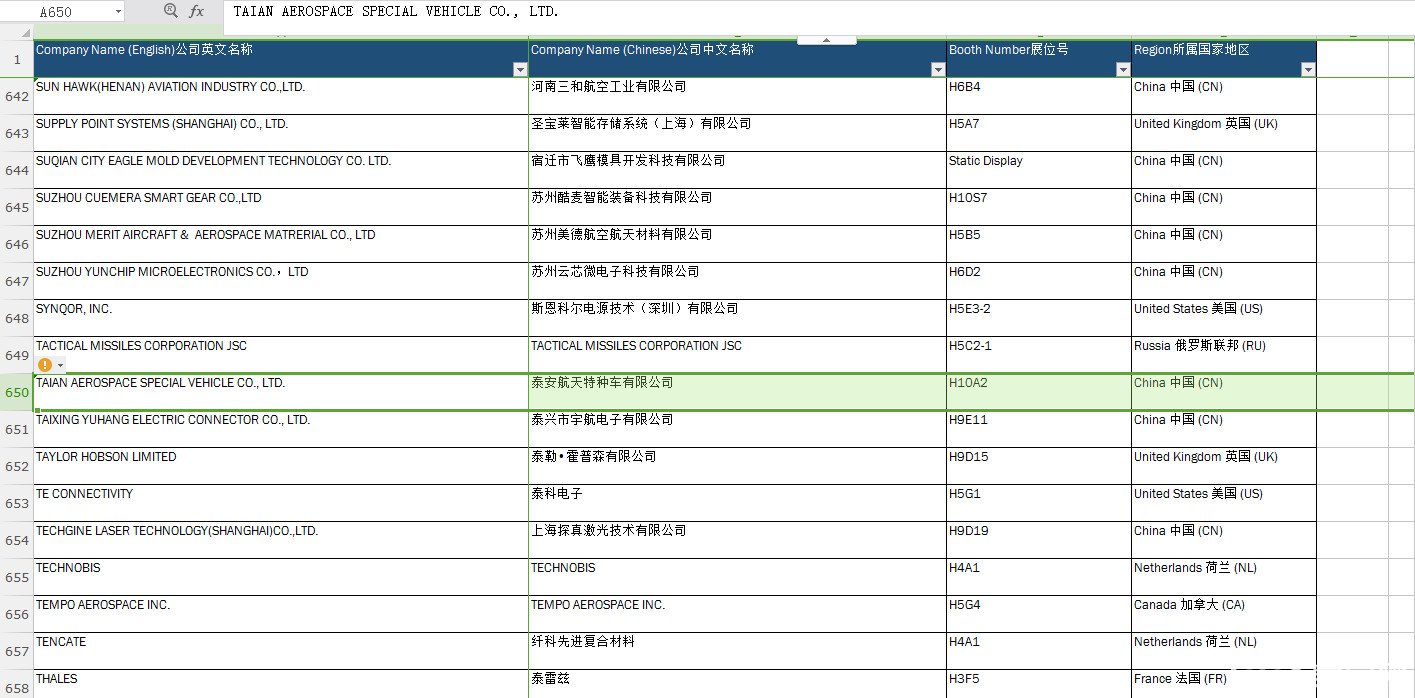Select booth number cell H6D2
The height and width of the screenshot is (698, 1415).
click(1039, 281)
